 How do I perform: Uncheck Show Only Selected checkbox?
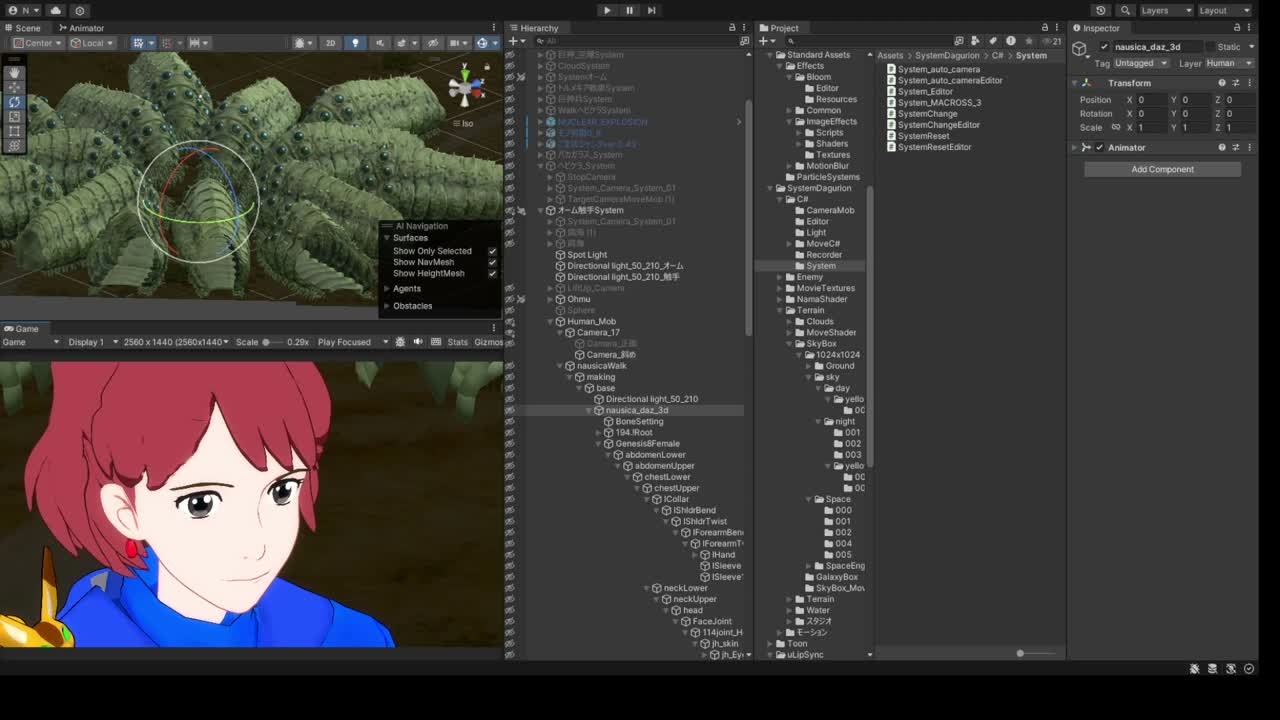(x=492, y=251)
